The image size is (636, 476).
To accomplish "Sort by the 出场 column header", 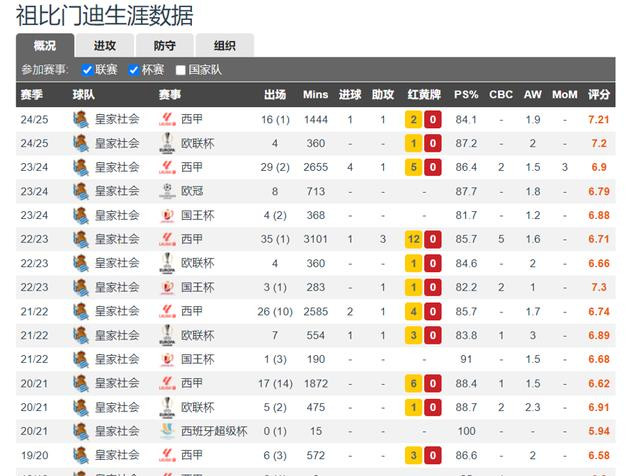I will pos(275,94).
